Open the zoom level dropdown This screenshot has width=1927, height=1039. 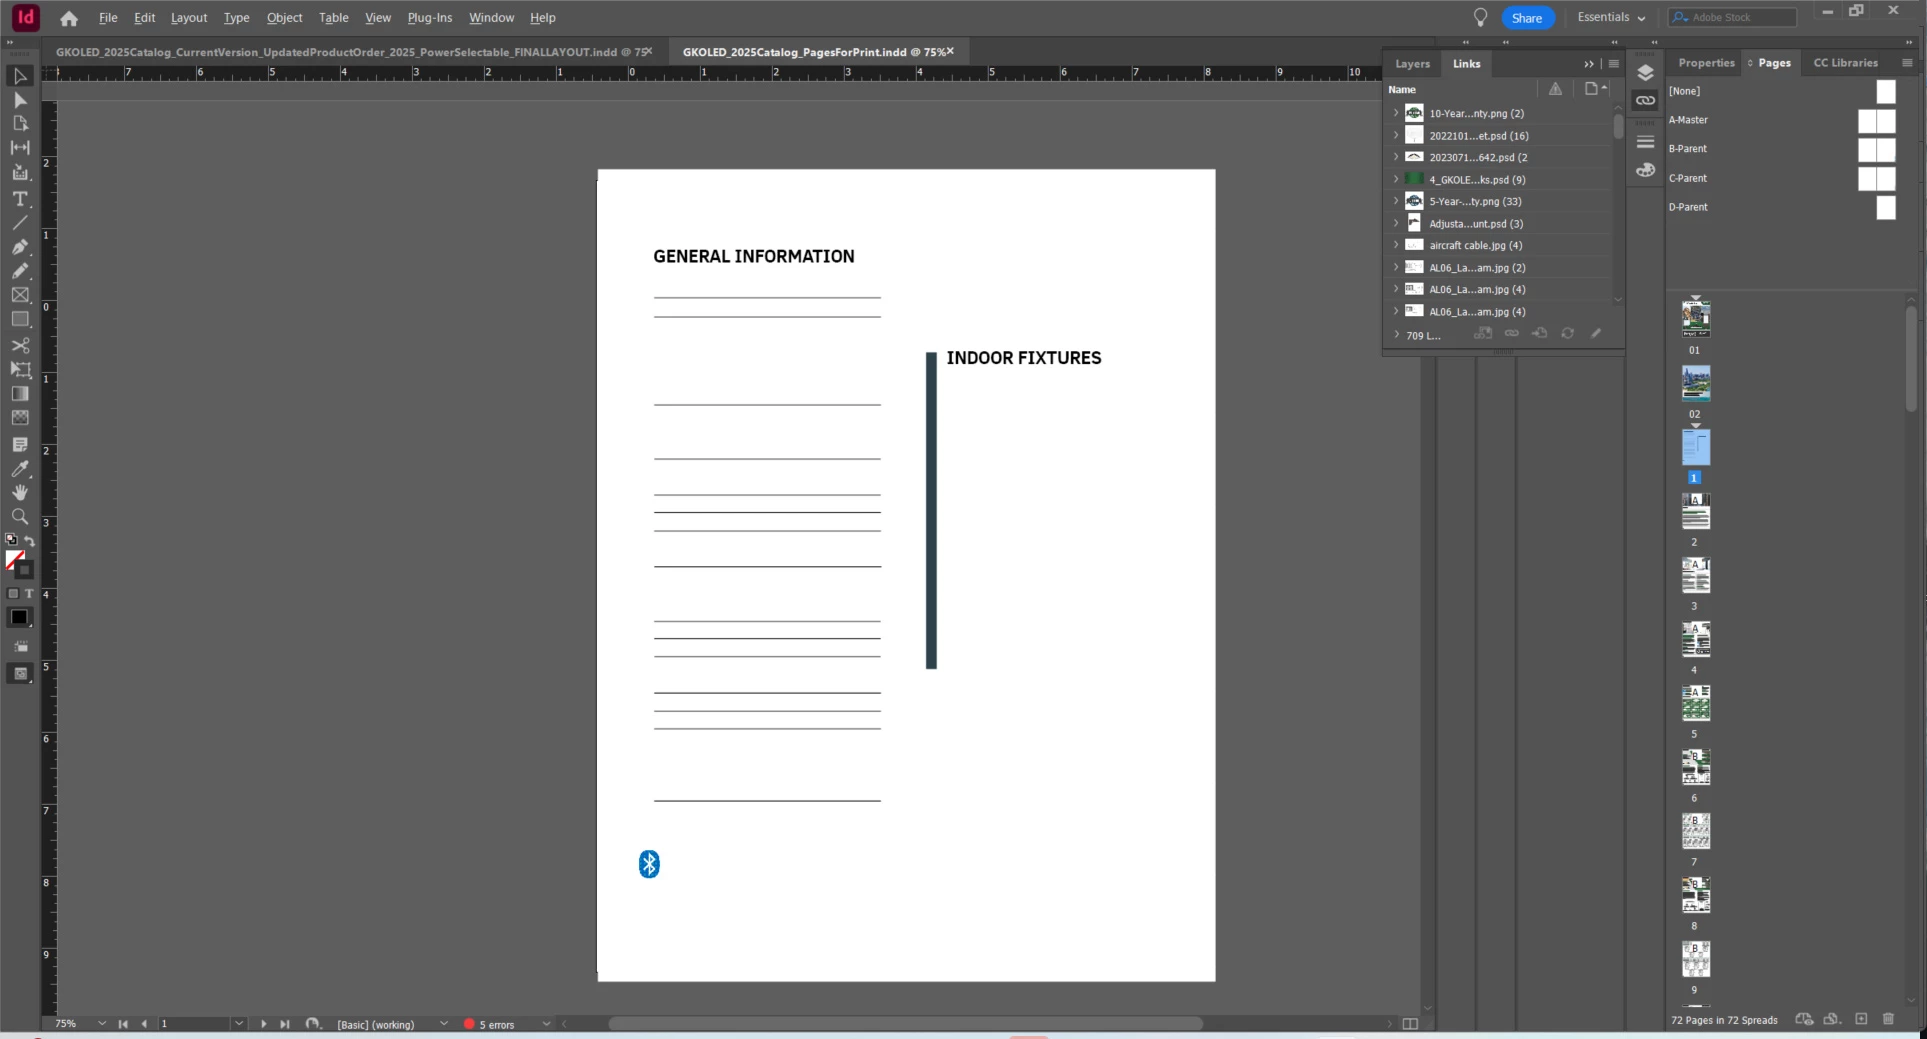(102, 1024)
